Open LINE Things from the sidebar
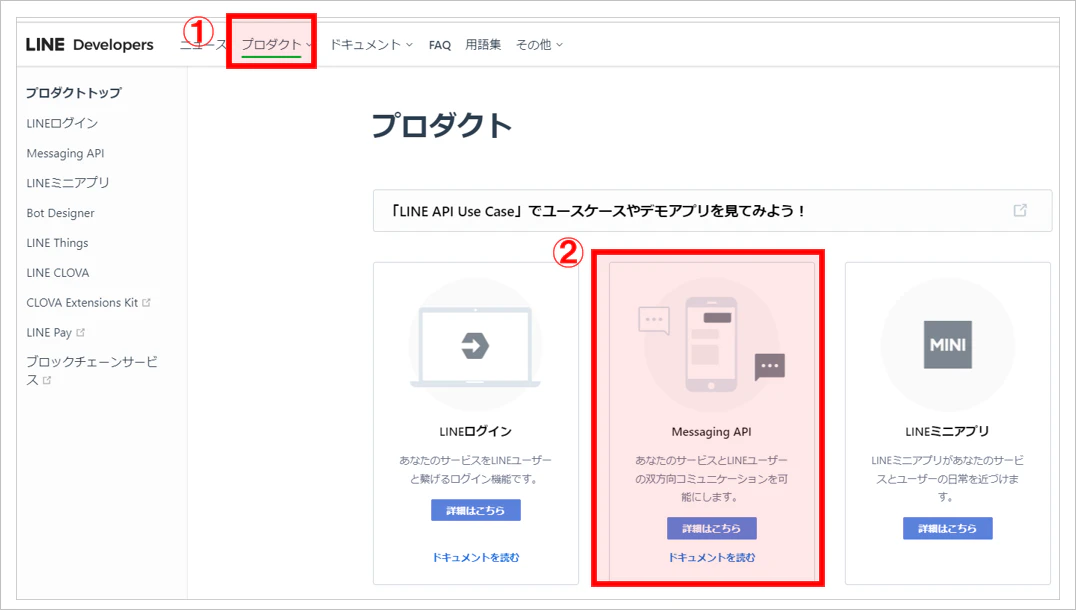Screen dimensions: 1076x610 tap(58, 243)
